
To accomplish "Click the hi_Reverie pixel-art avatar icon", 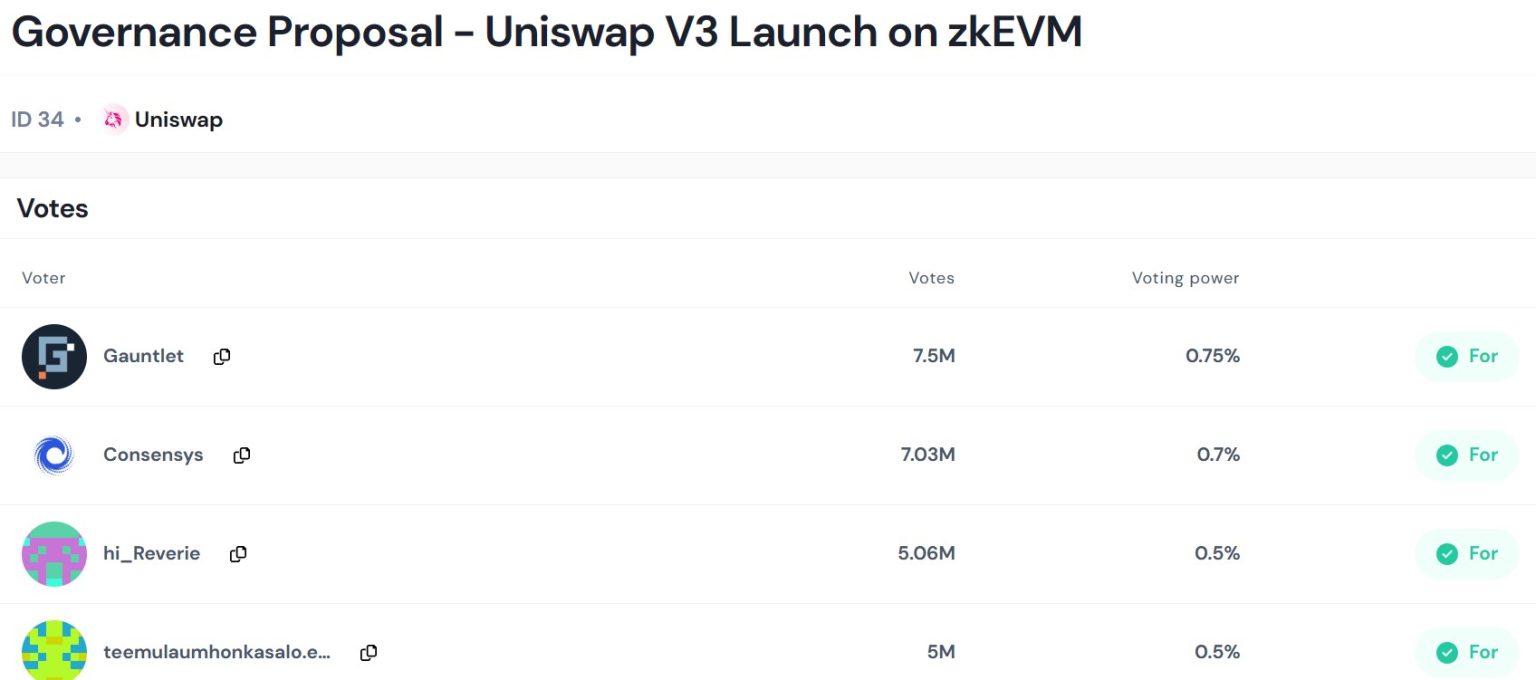I will [x=54, y=553].
